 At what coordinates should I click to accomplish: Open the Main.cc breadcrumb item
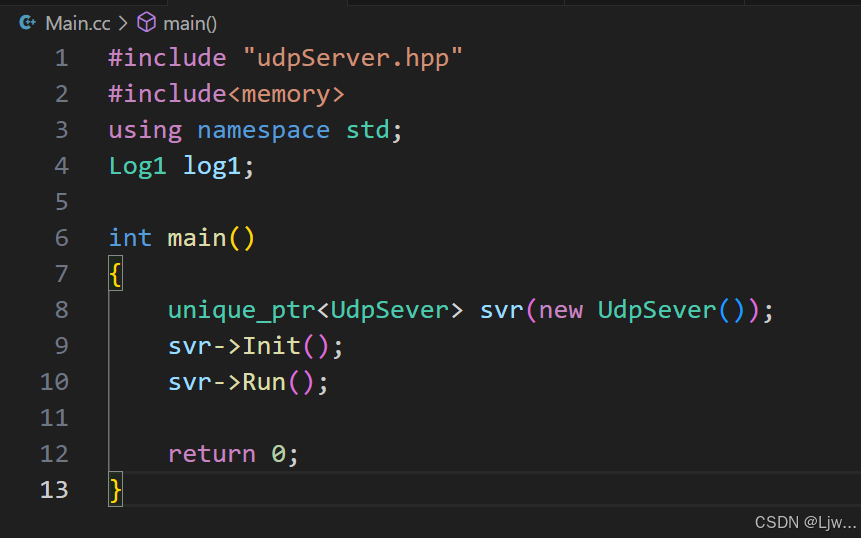(x=78, y=23)
